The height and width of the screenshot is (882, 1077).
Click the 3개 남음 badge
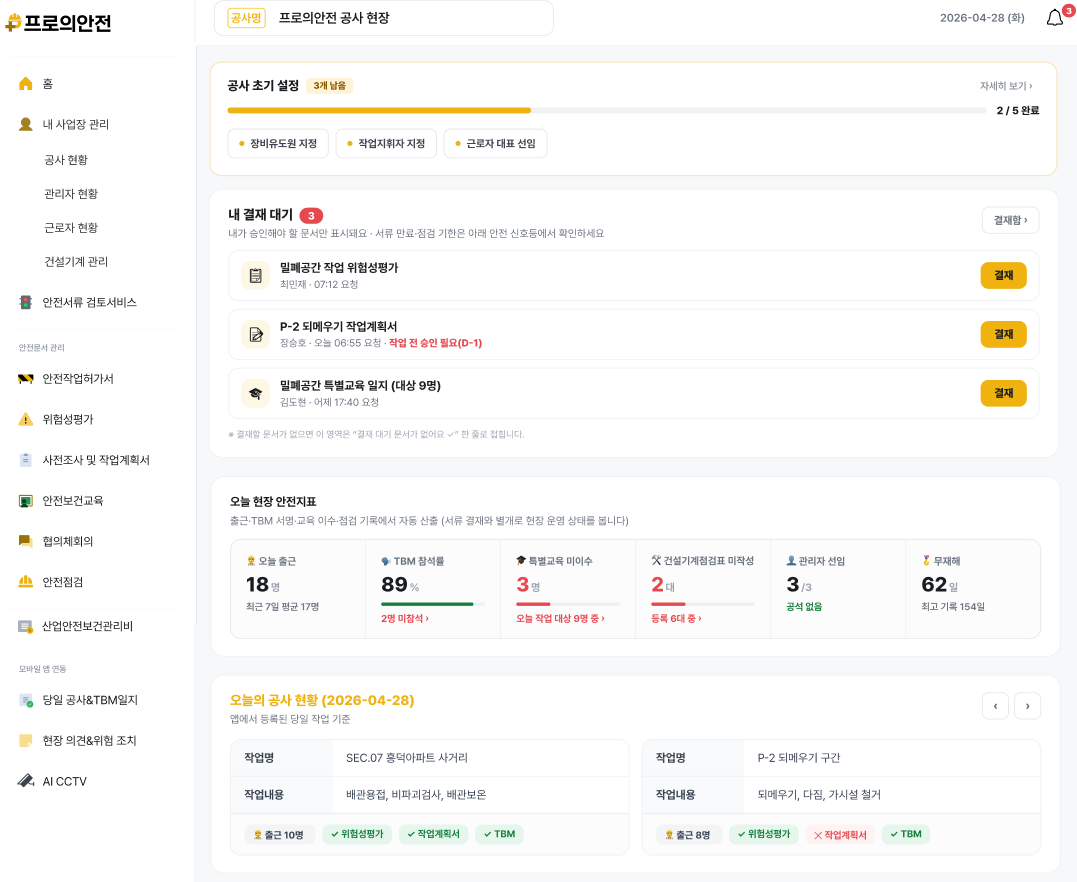pos(329,86)
